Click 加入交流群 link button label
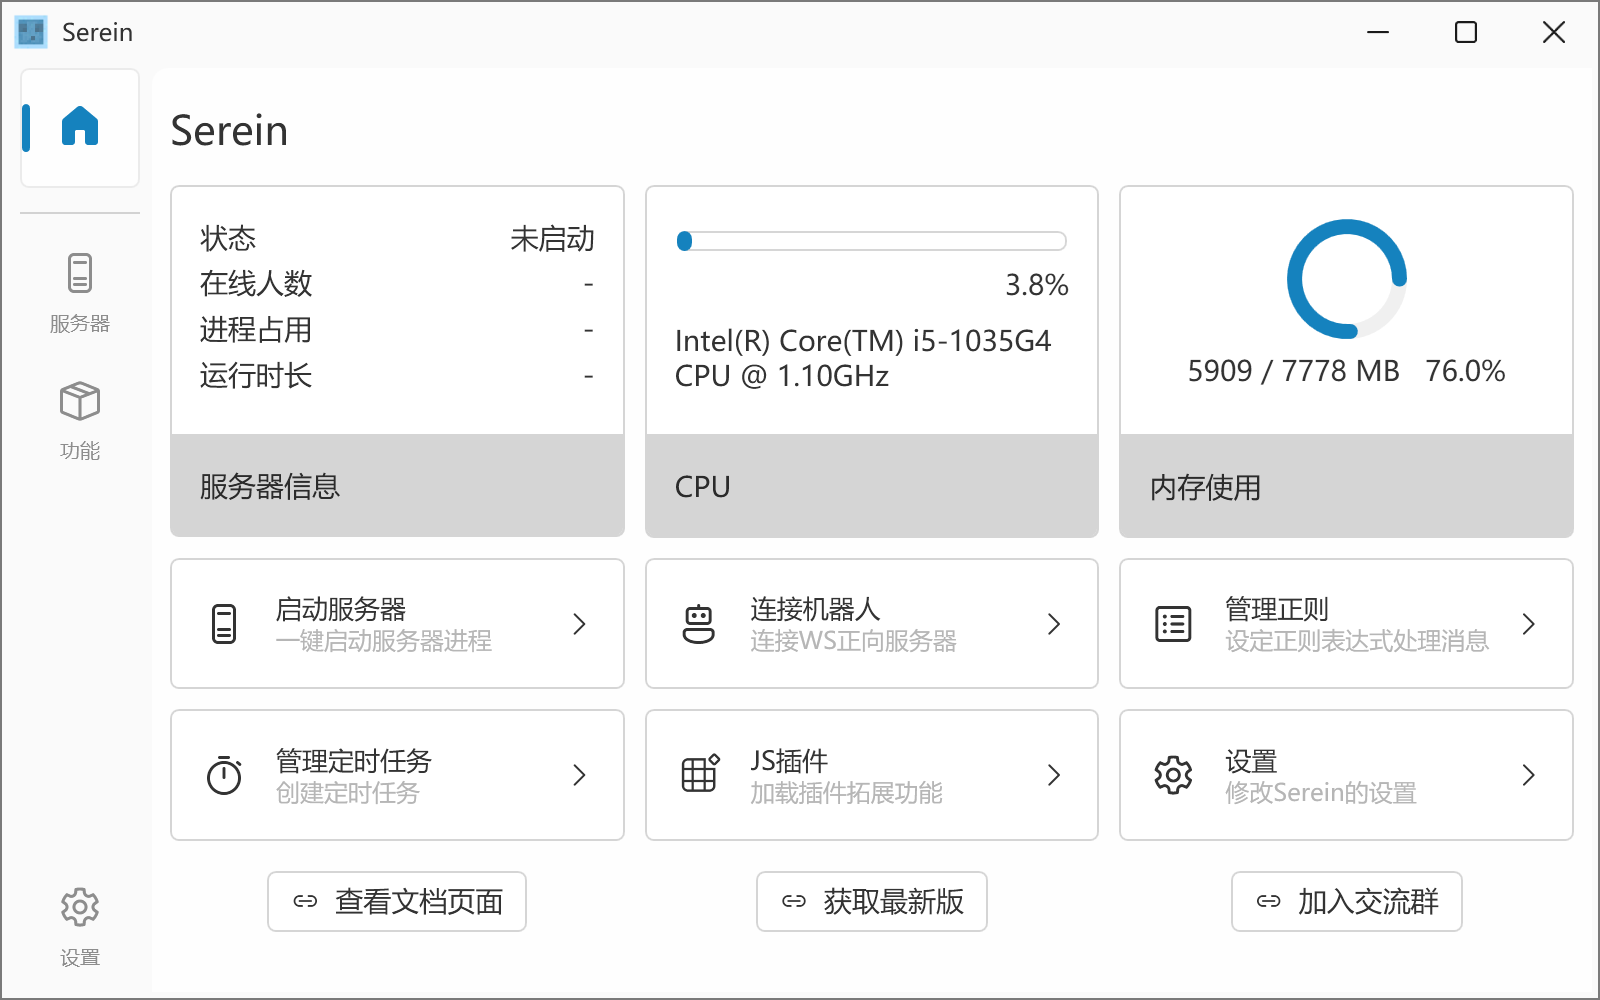The image size is (1600, 1000). (x=1368, y=901)
